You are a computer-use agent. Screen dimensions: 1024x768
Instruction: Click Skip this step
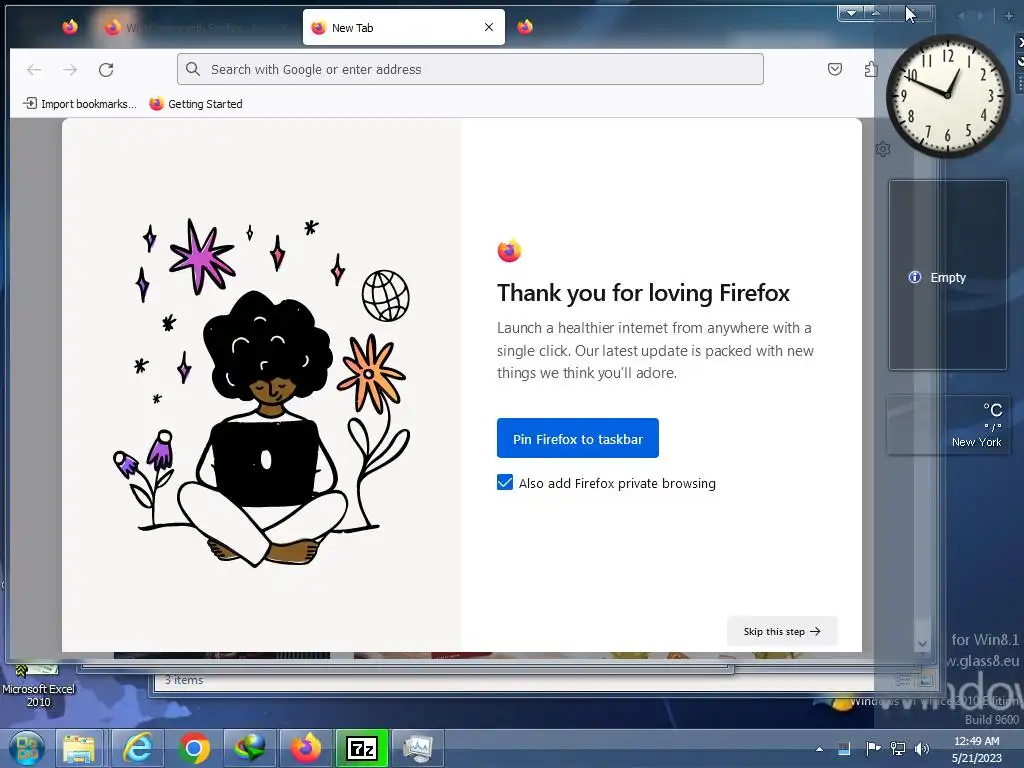coord(782,632)
